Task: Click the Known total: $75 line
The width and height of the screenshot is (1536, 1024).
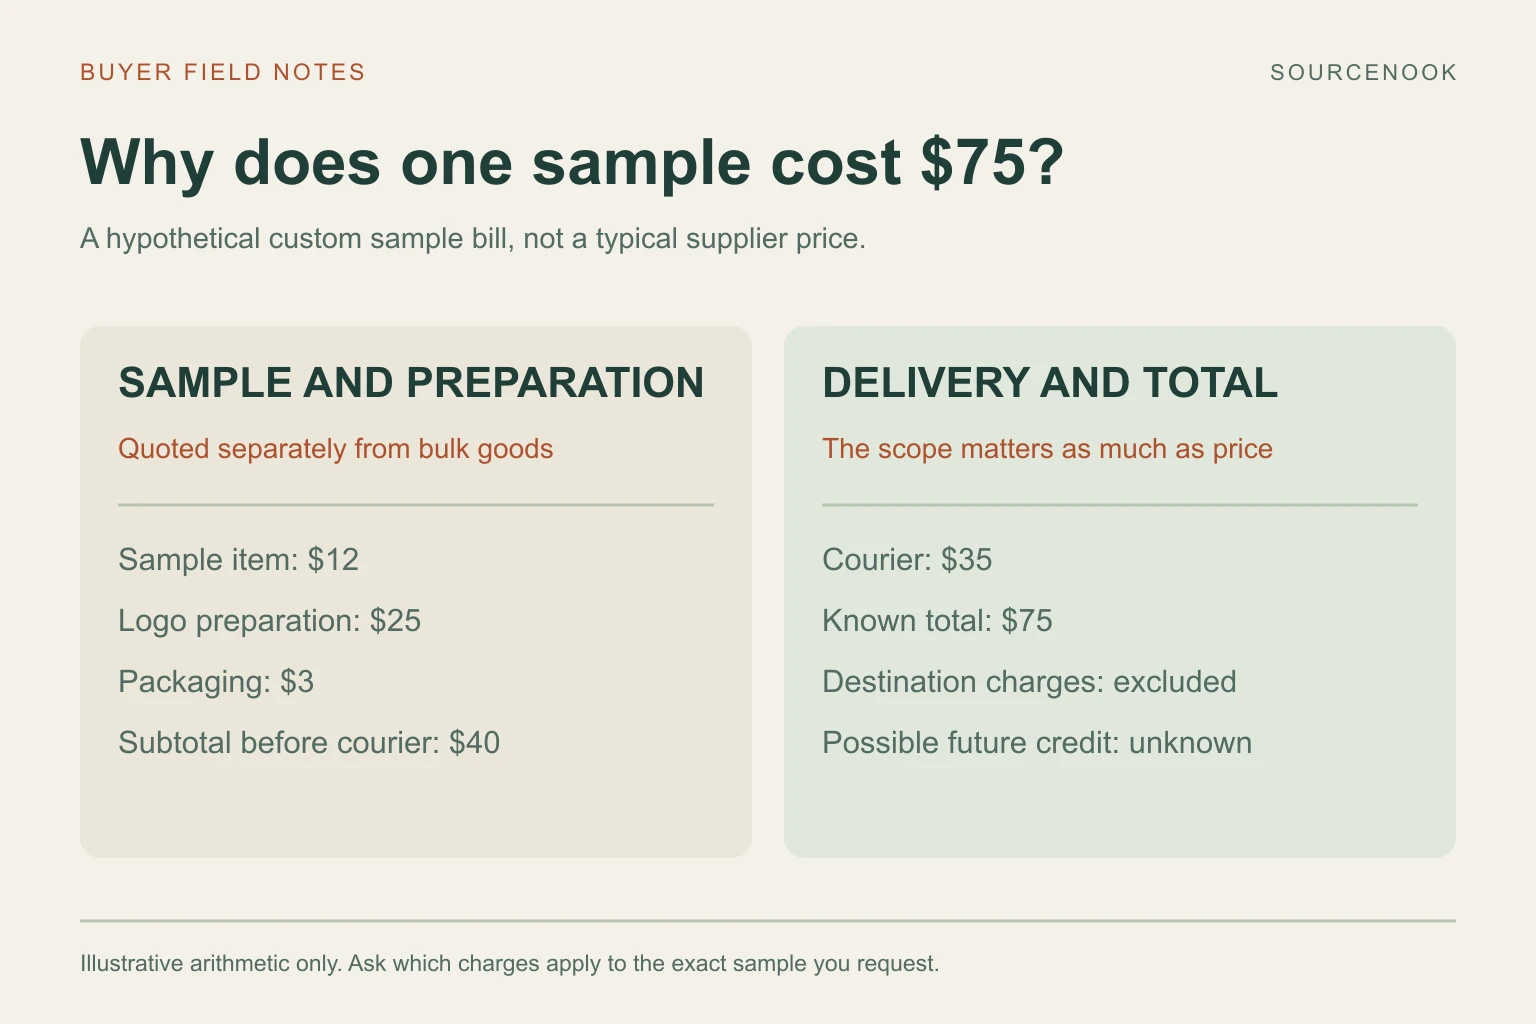Action: tap(937, 621)
